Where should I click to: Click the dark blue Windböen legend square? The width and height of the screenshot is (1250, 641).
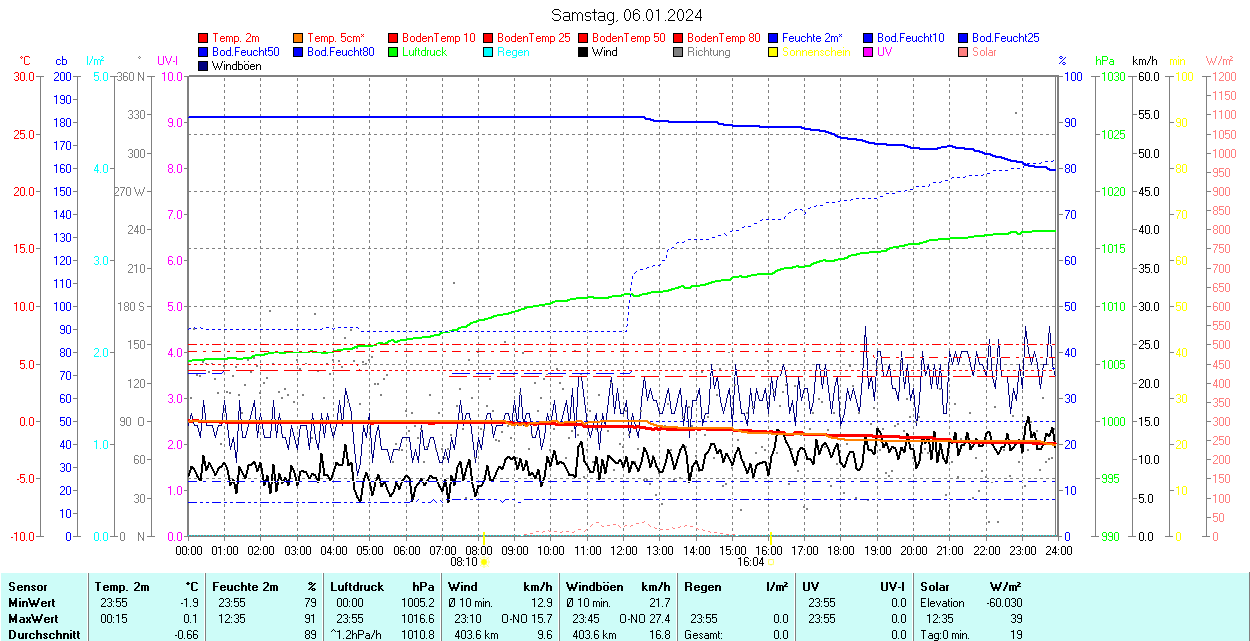204,66
